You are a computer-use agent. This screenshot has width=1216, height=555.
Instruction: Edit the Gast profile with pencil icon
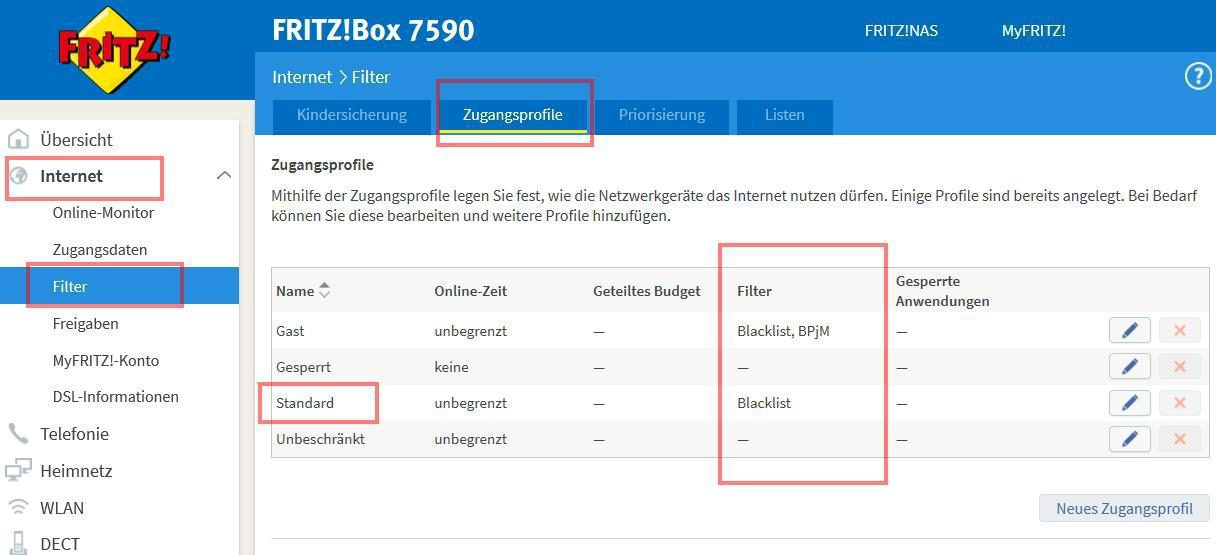[x=1130, y=330]
